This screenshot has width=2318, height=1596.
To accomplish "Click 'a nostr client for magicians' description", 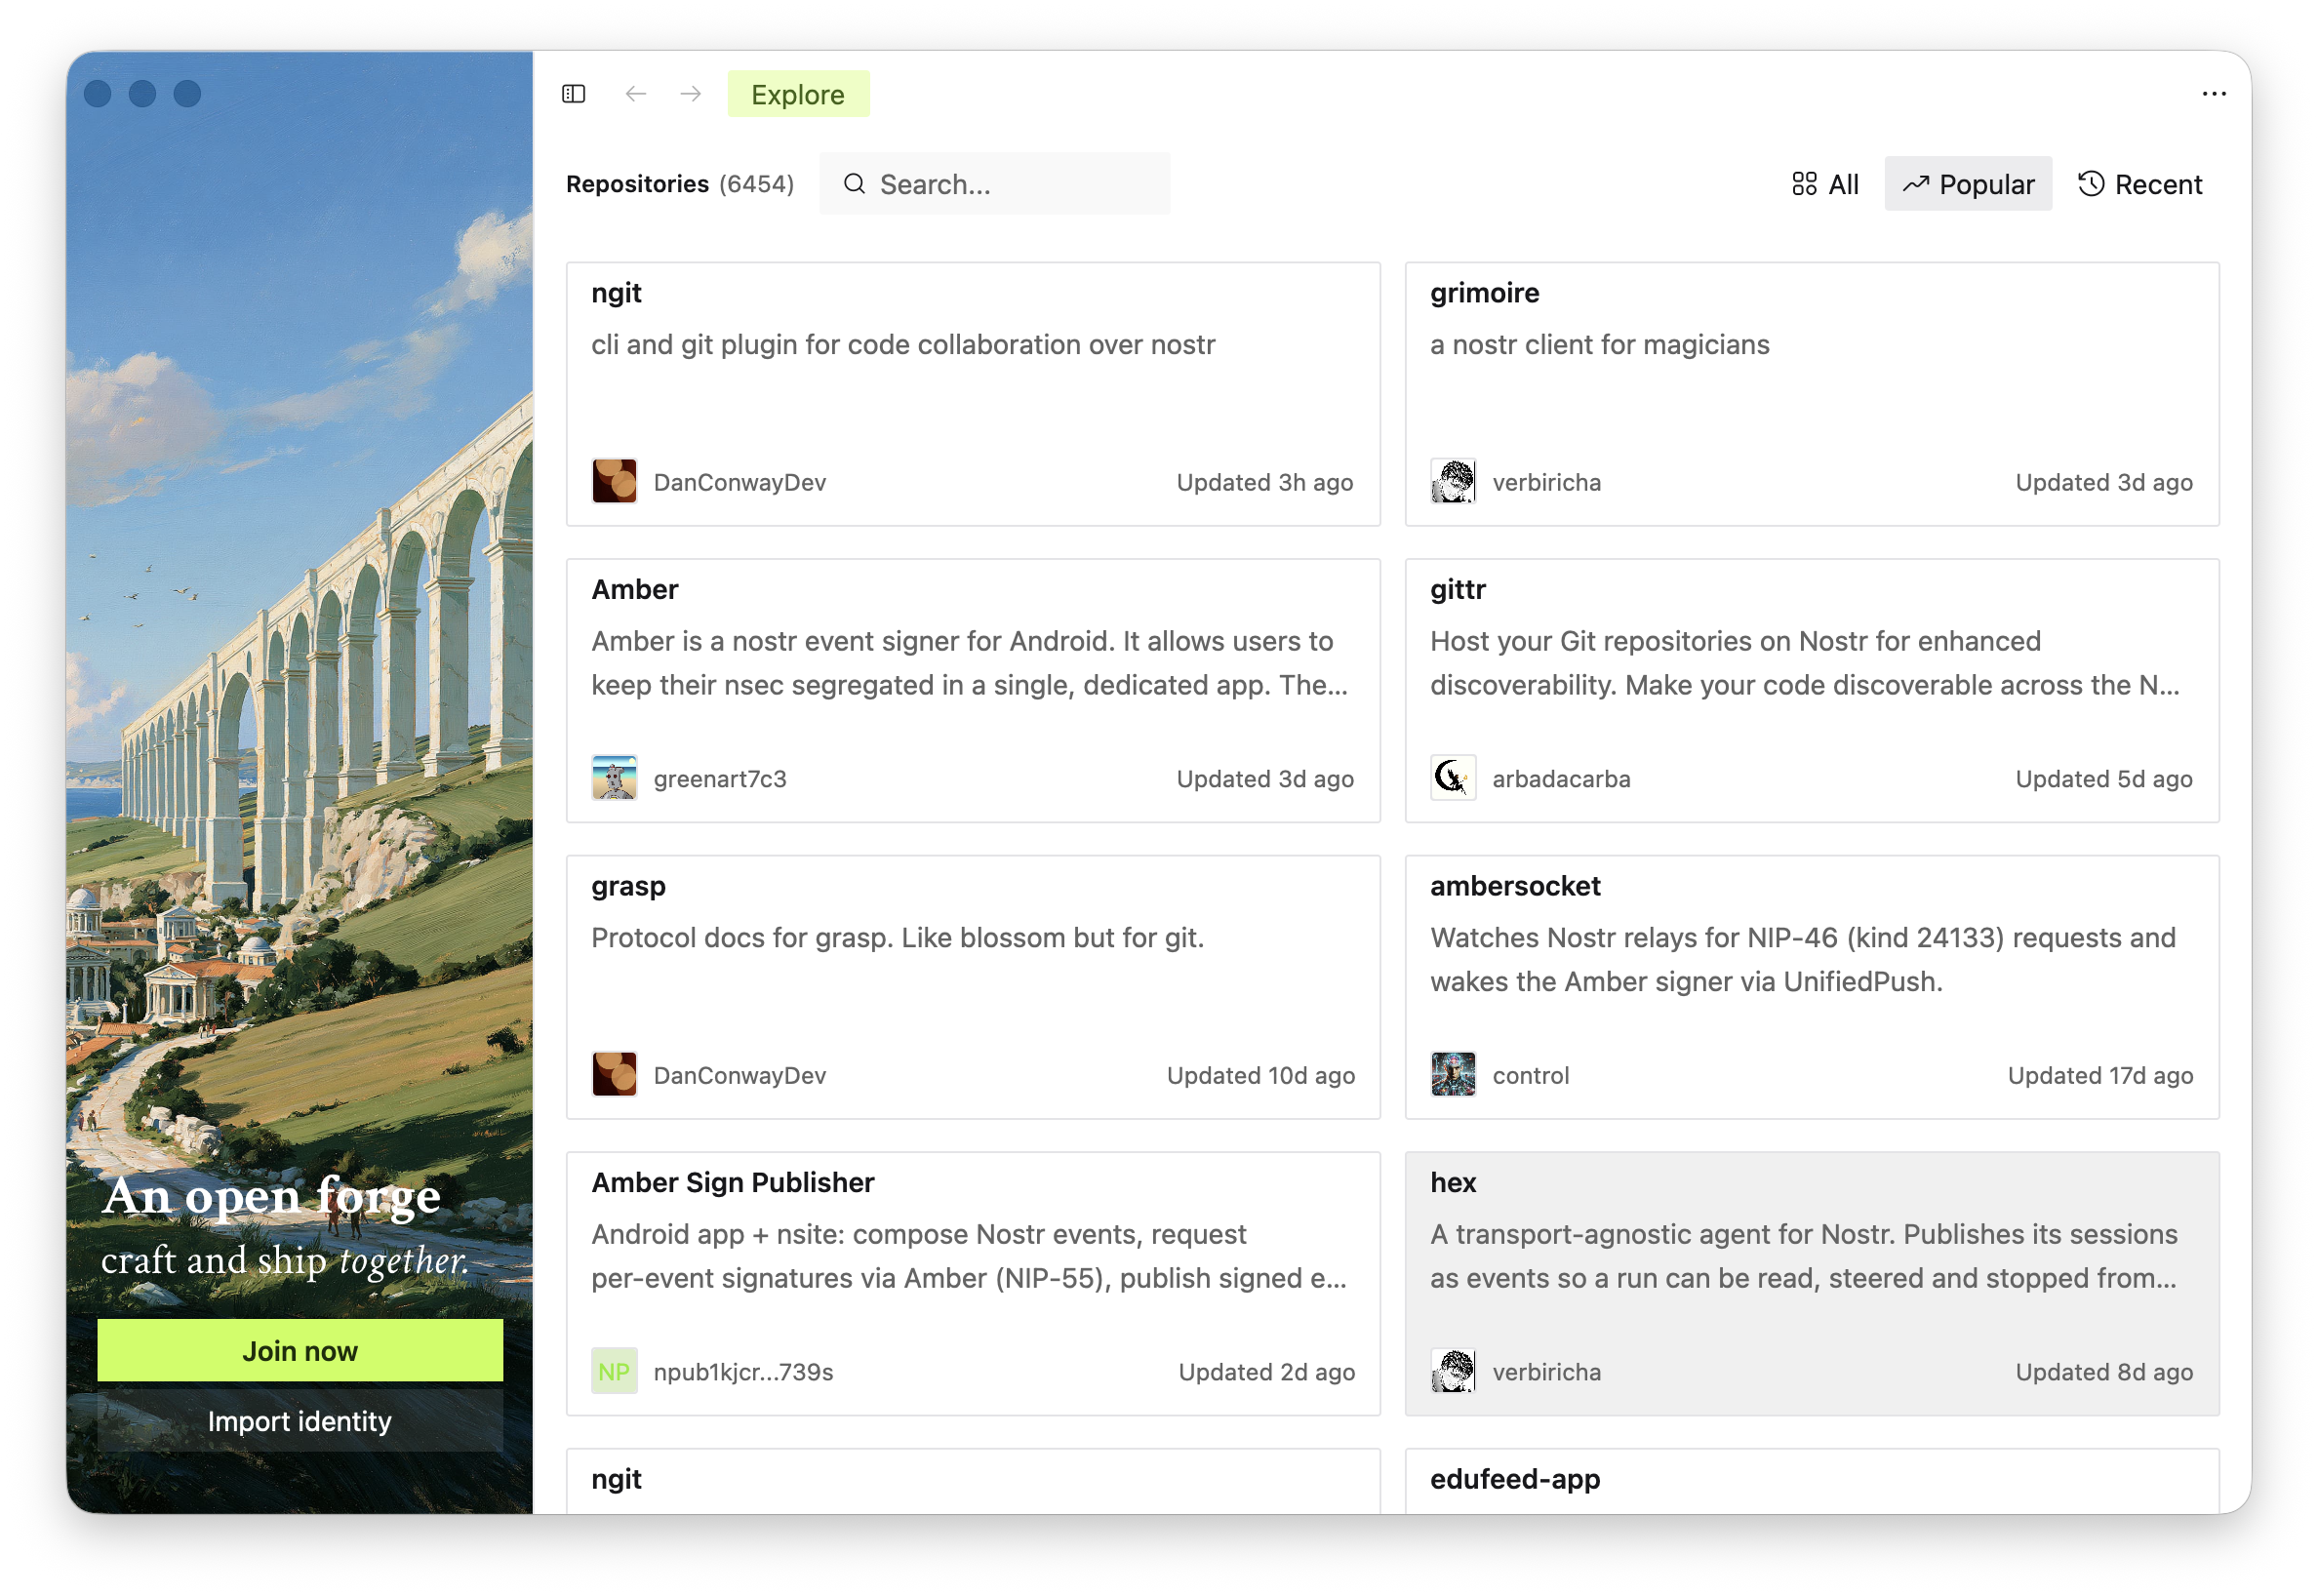I will pos(1599,345).
